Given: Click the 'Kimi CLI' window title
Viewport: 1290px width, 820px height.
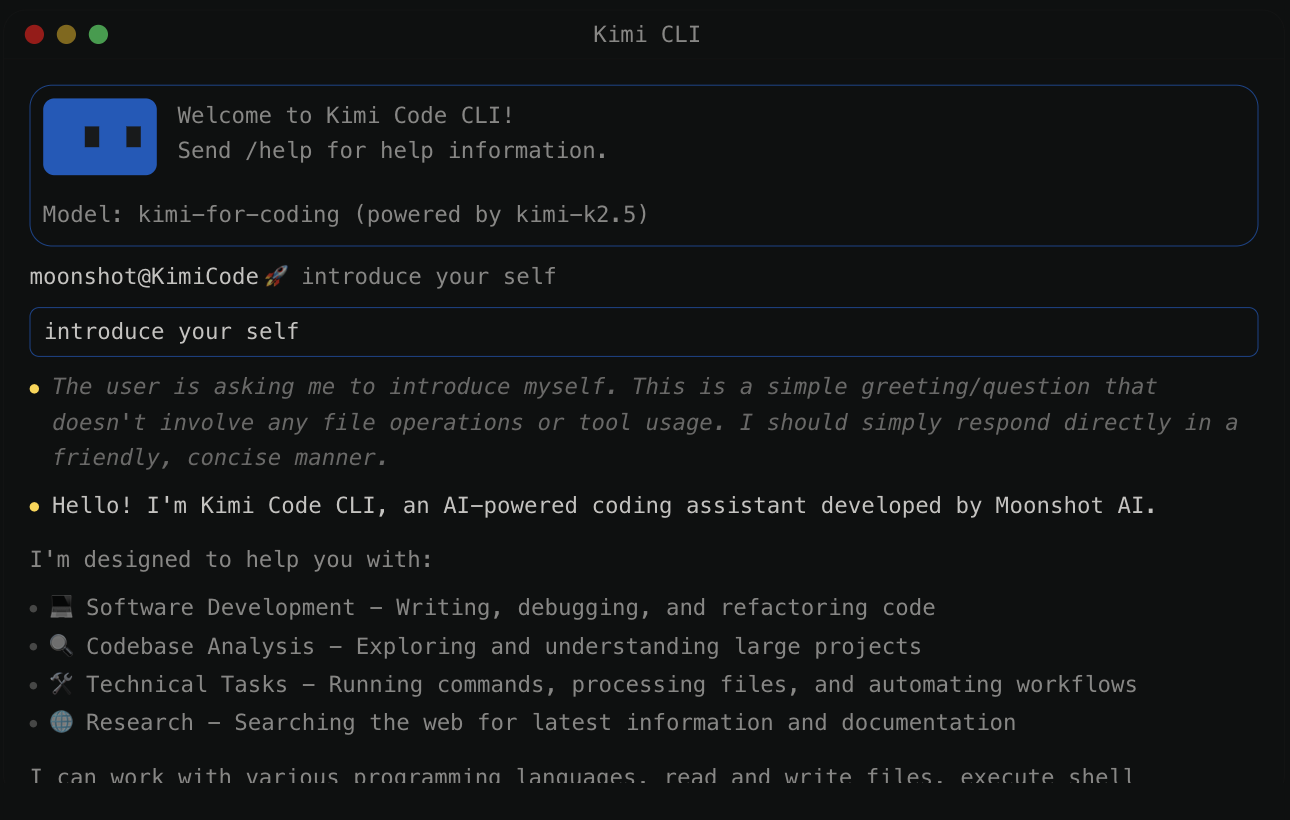Looking at the screenshot, I should click(646, 35).
